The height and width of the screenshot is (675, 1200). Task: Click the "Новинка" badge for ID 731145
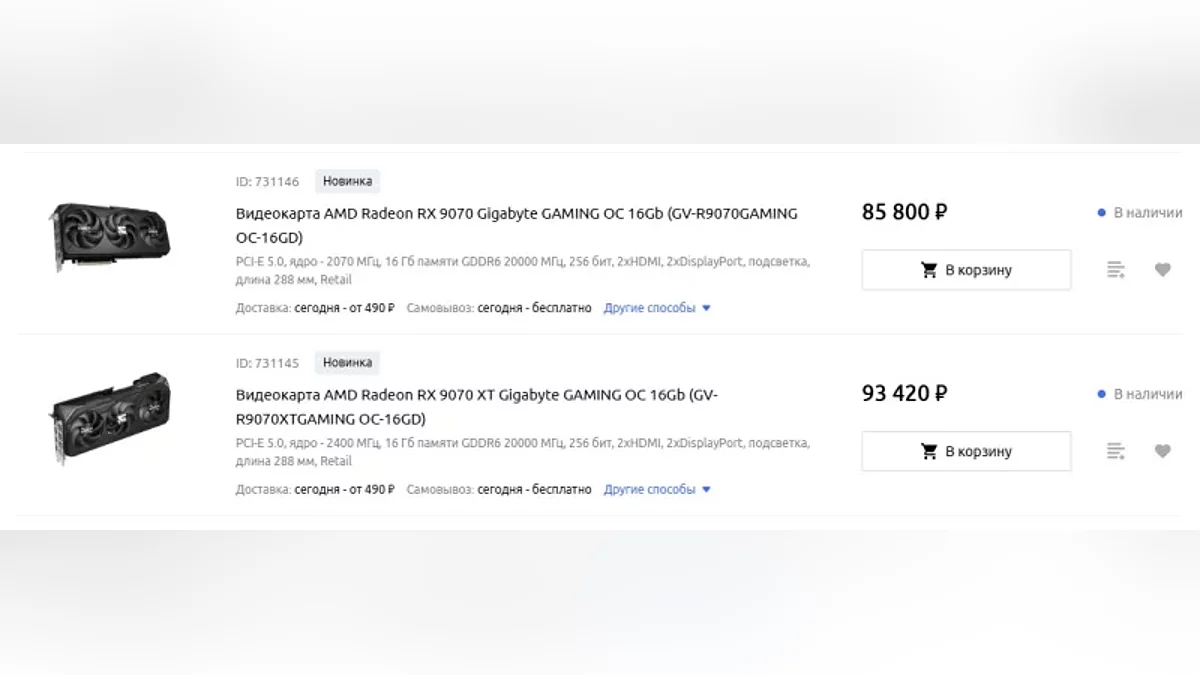pos(347,363)
